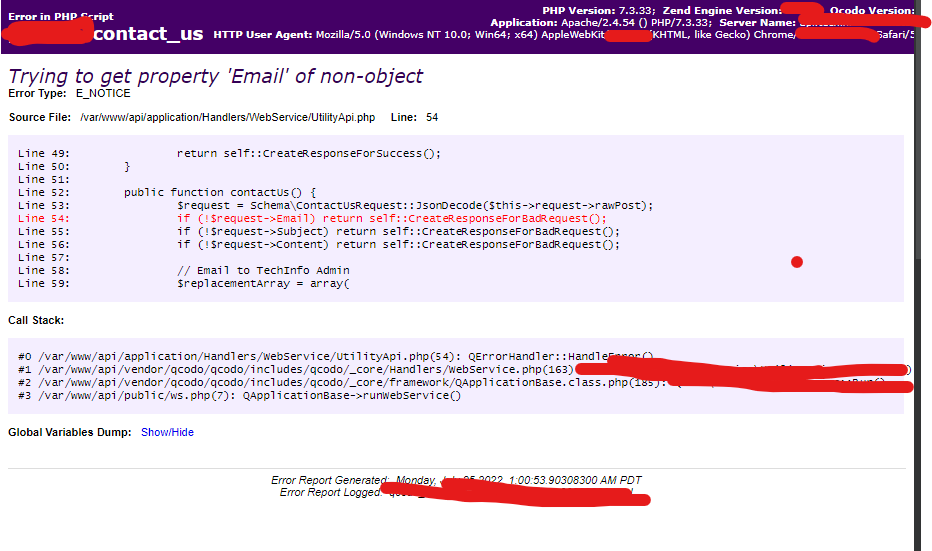The image size is (932, 551).
Task: Click the source file path UtilityApi.php
Action: click(228, 117)
